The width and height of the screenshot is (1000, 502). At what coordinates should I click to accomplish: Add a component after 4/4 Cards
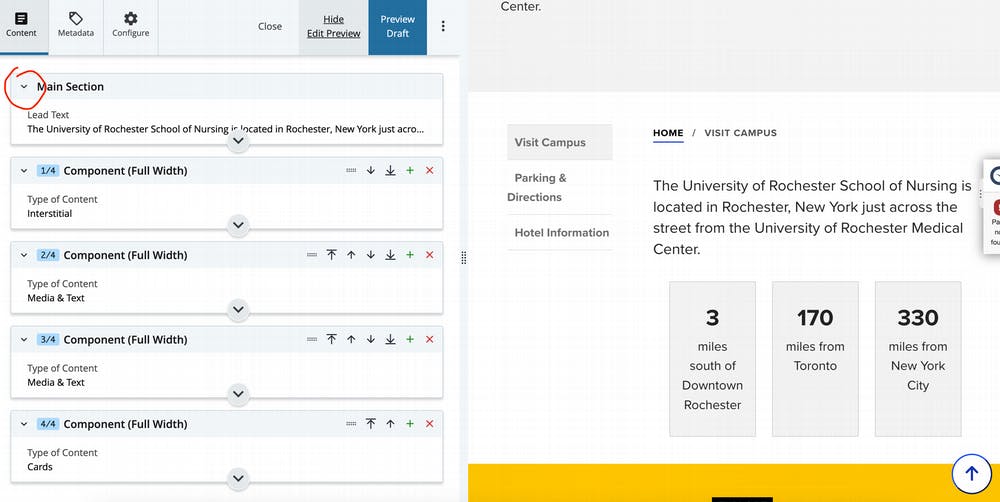tap(410, 424)
